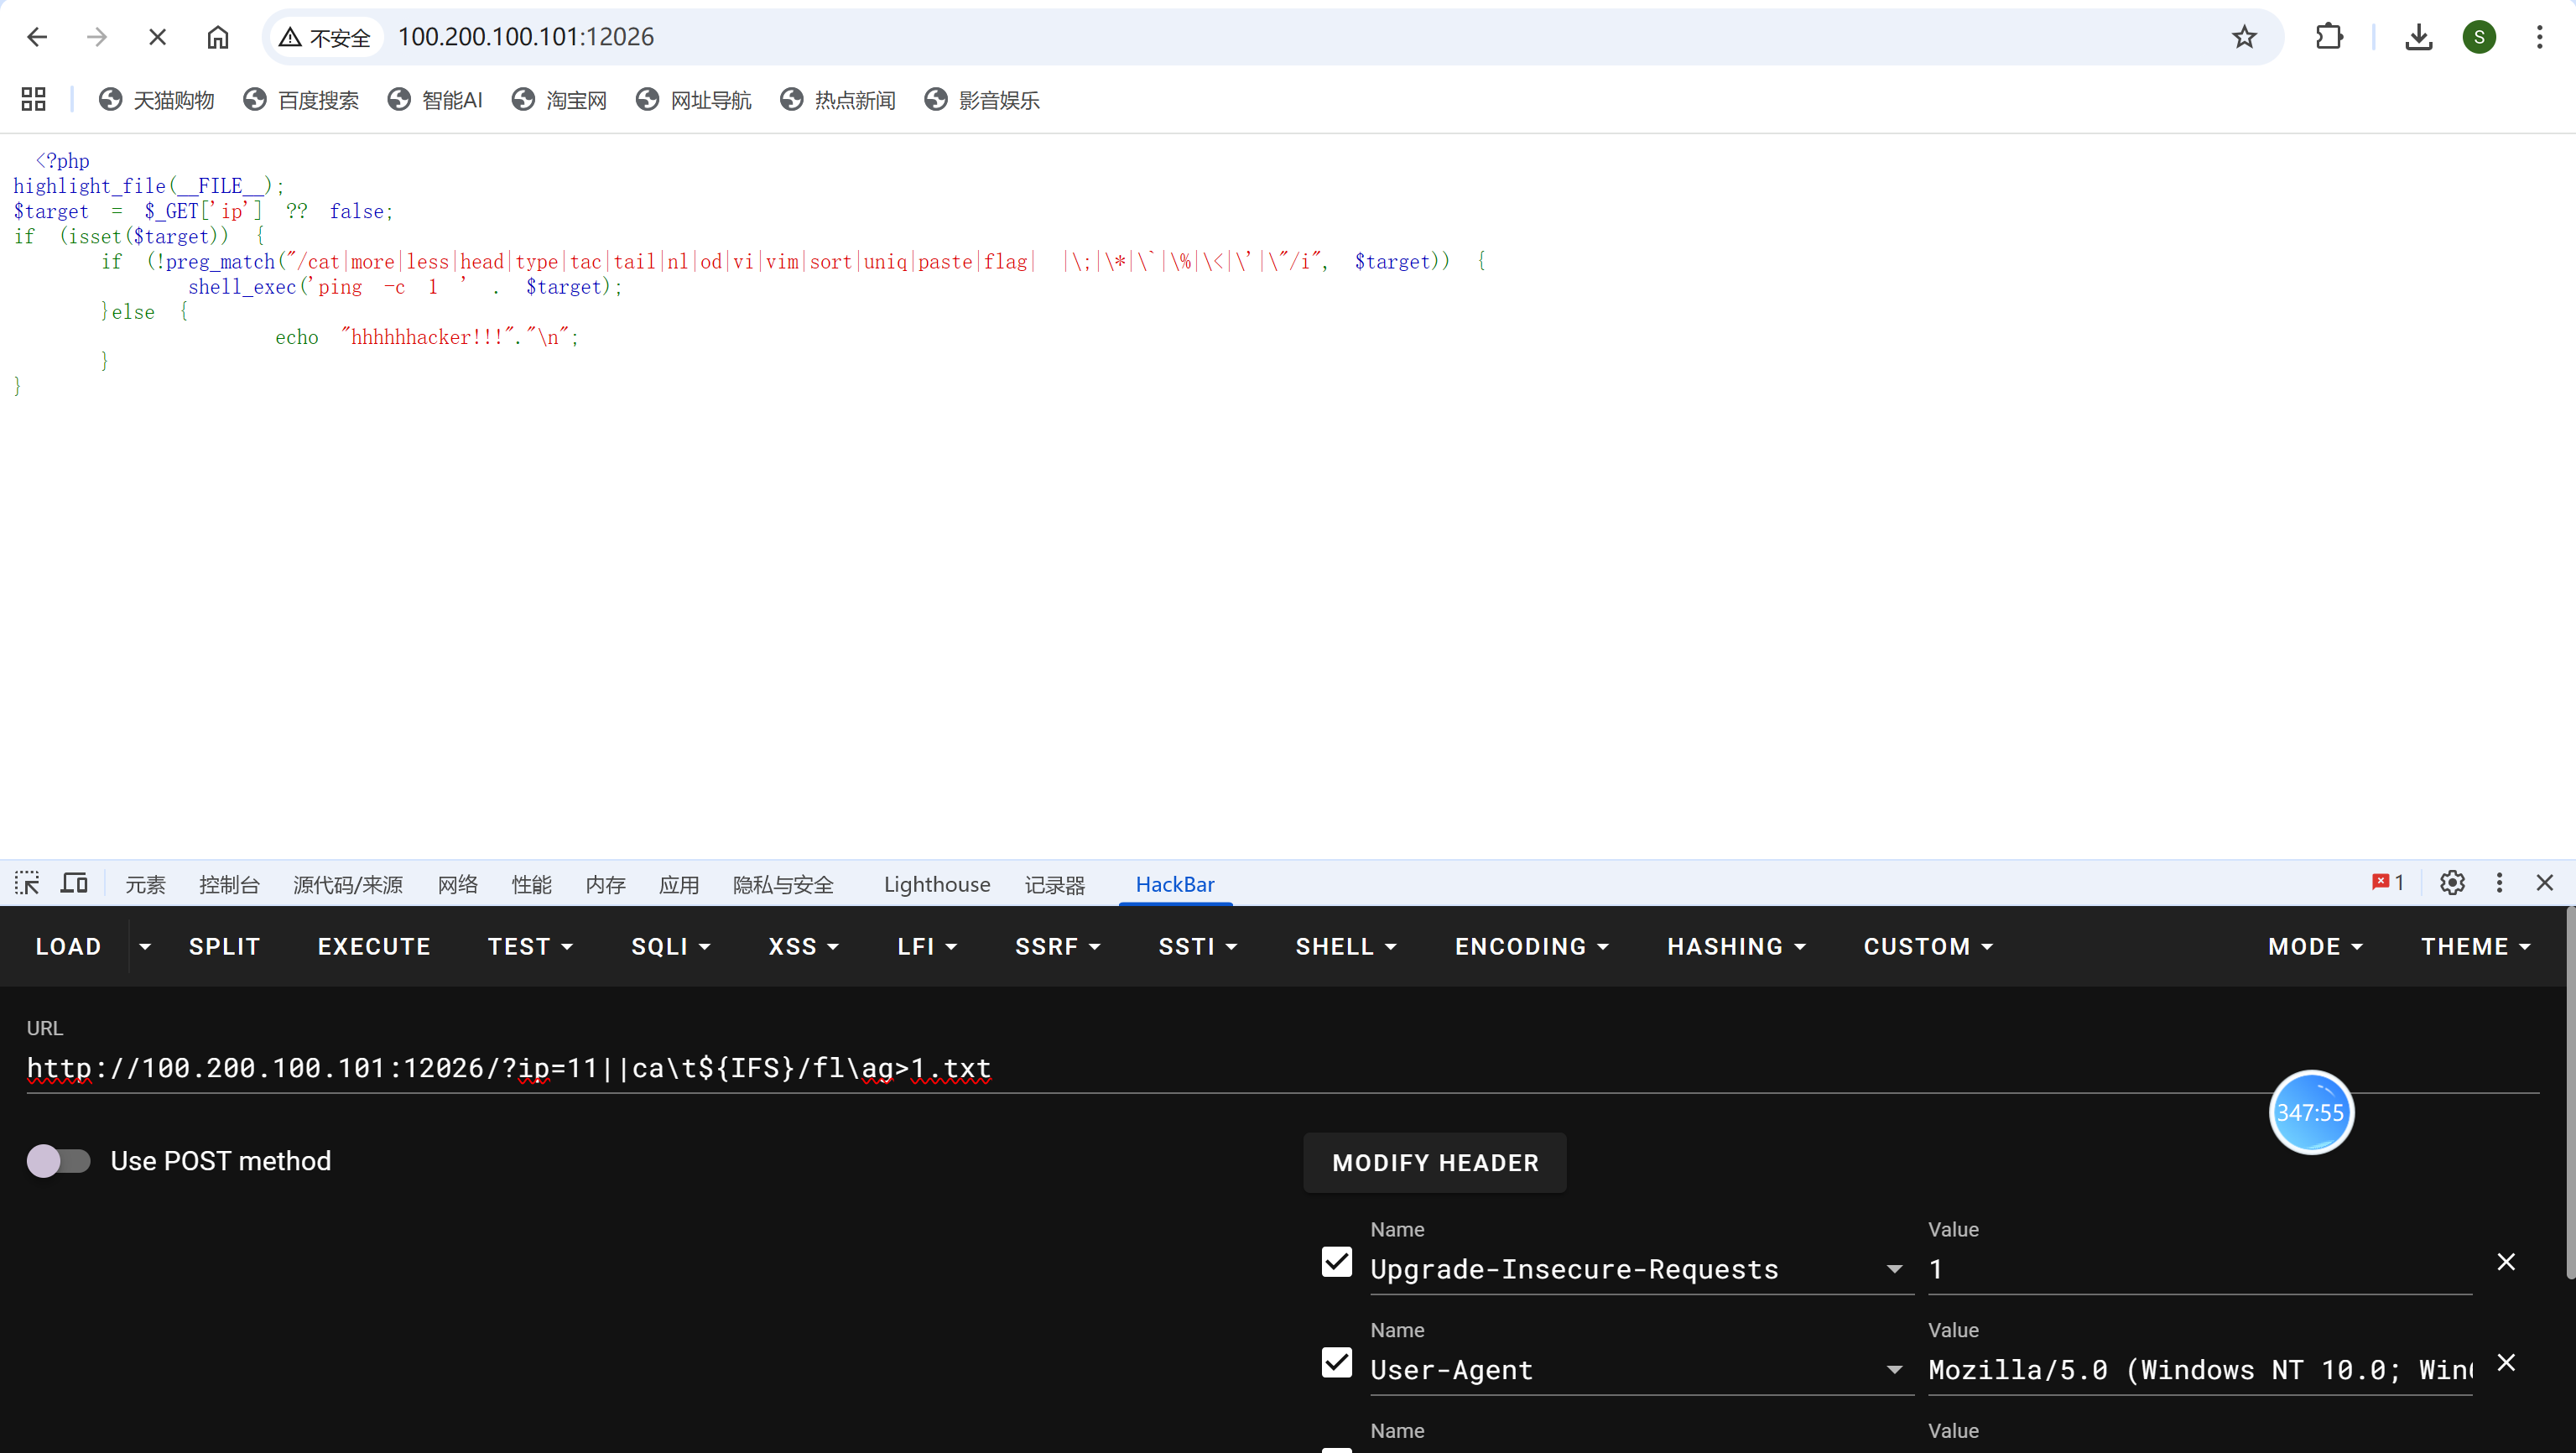Click the inspect element picker icon
2576x1453 pixels.
point(27,883)
